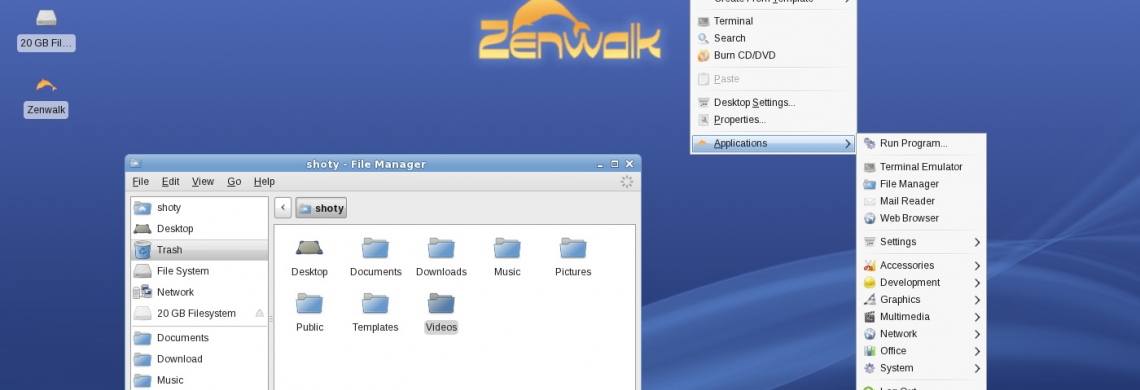Click the Development submenu icon
This screenshot has width=1140, height=390.
[x=870, y=282]
